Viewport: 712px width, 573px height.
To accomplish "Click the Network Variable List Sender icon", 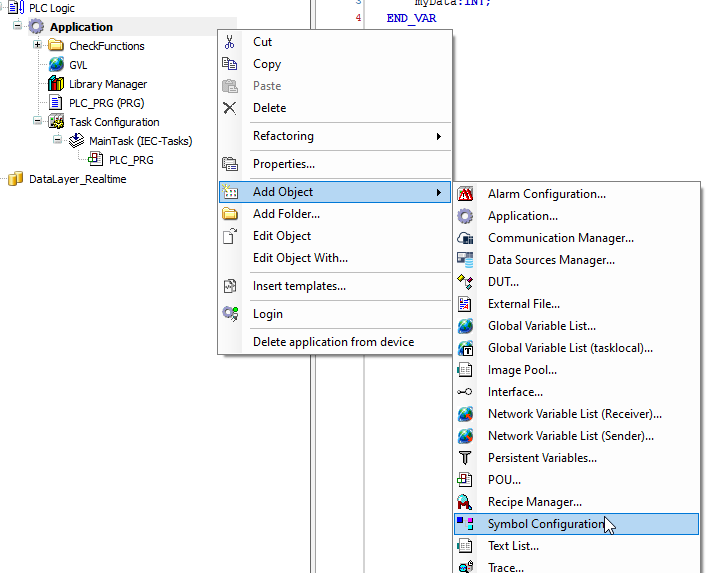I will [x=465, y=436].
